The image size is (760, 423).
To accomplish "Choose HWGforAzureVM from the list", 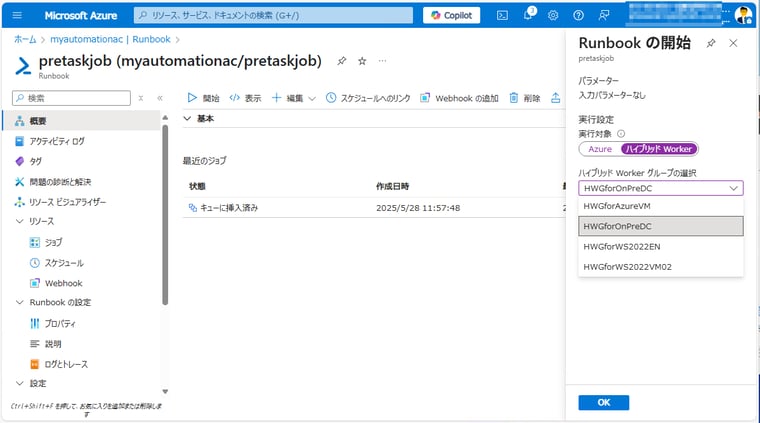I will pyautogui.click(x=661, y=206).
